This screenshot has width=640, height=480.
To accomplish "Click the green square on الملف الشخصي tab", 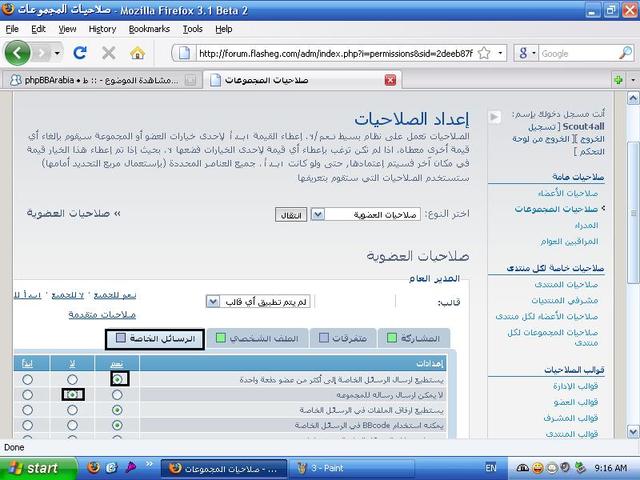I will (x=221, y=338).
